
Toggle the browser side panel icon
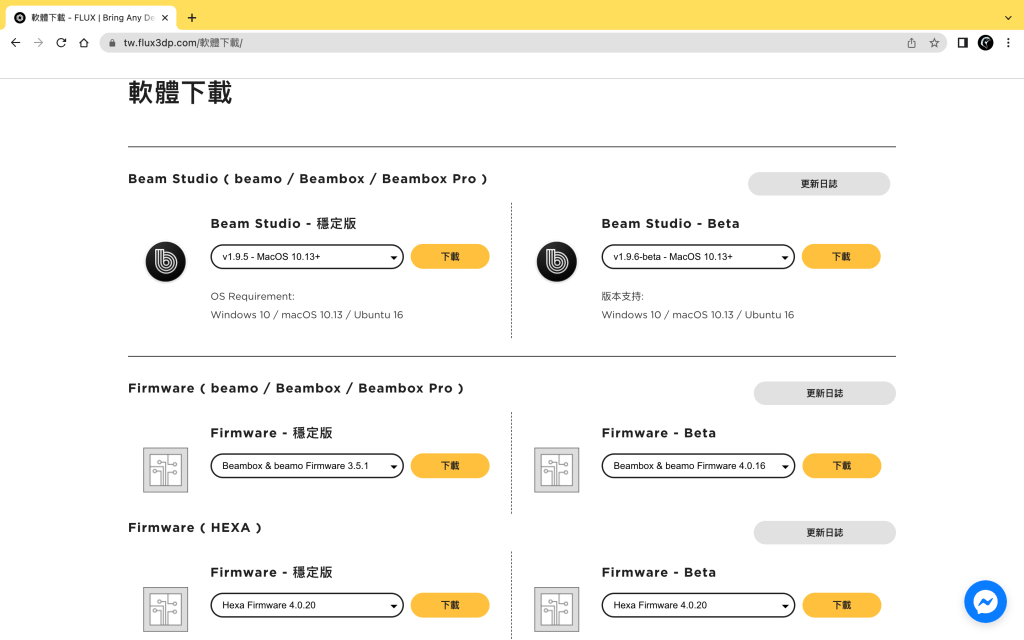pyautogui.click(x=962, y=43)
